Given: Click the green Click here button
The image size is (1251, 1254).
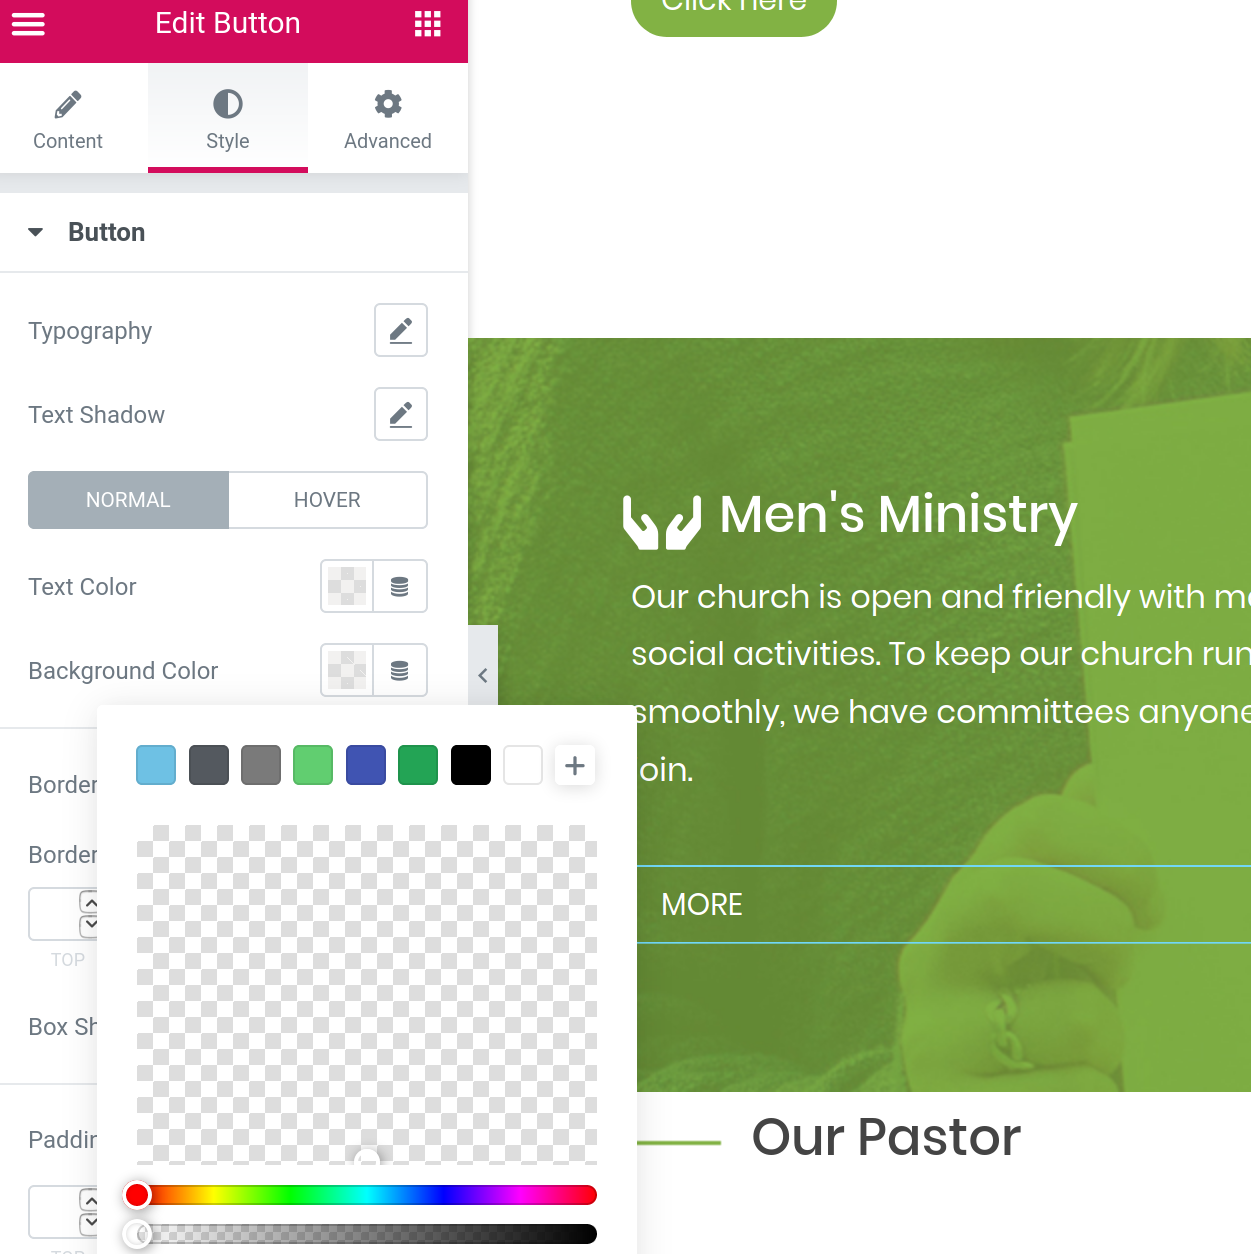Looking at the screenshot, I should point(734,10).
